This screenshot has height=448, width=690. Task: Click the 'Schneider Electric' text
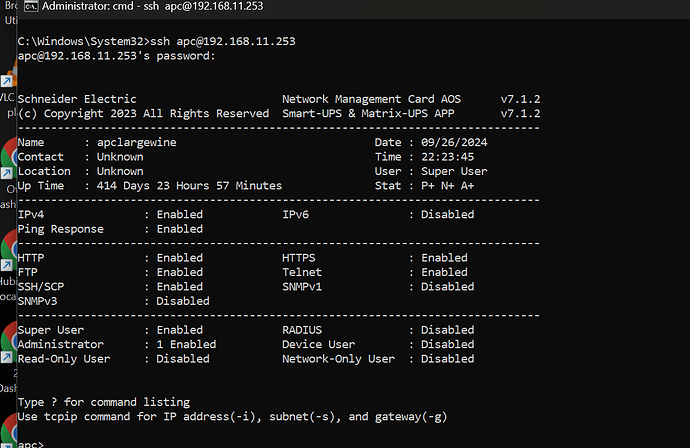(x=77, y=99)
